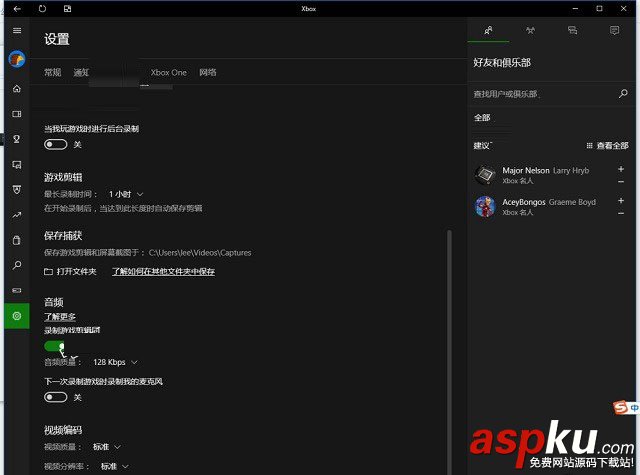Open the Search magnifier in sidebar

pyautogui.click(x=17, y=265)
